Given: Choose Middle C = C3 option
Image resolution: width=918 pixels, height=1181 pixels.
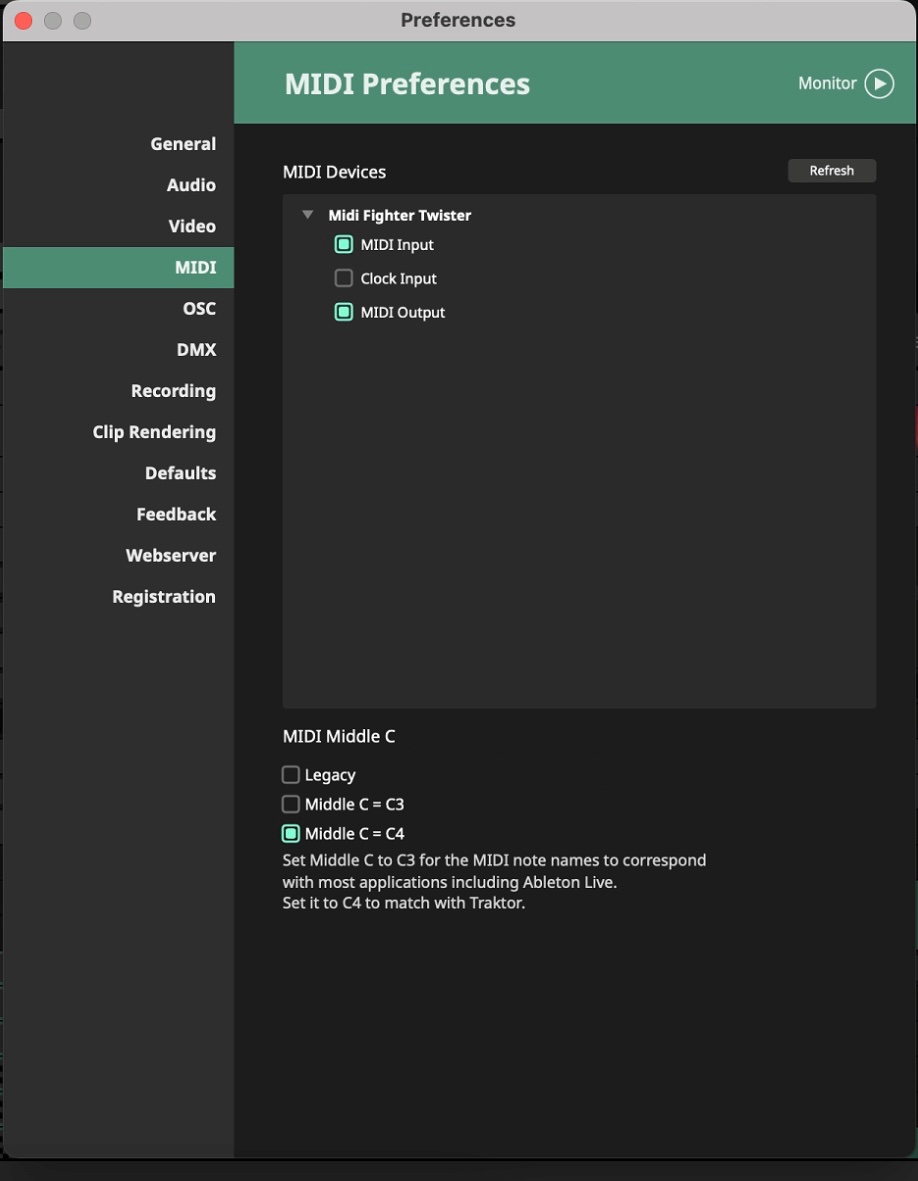Looking at the screenshot, I should point(291,804).
